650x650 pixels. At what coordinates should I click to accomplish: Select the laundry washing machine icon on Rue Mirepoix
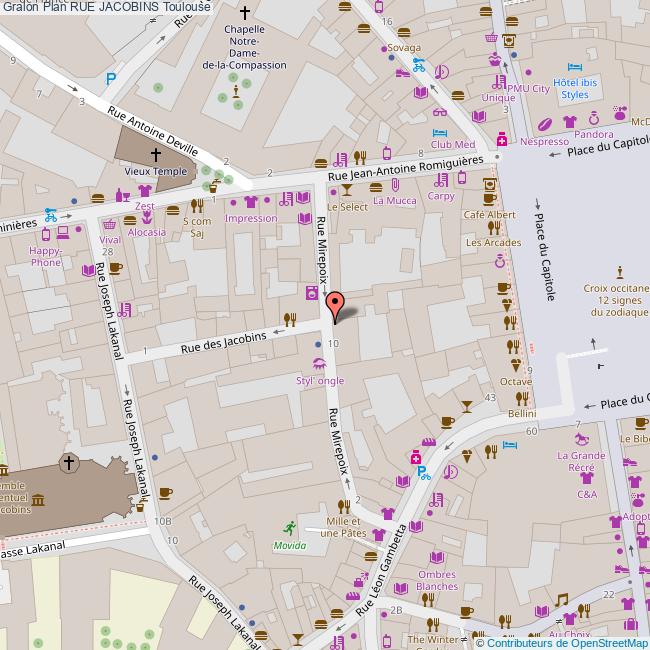point(311,293)
